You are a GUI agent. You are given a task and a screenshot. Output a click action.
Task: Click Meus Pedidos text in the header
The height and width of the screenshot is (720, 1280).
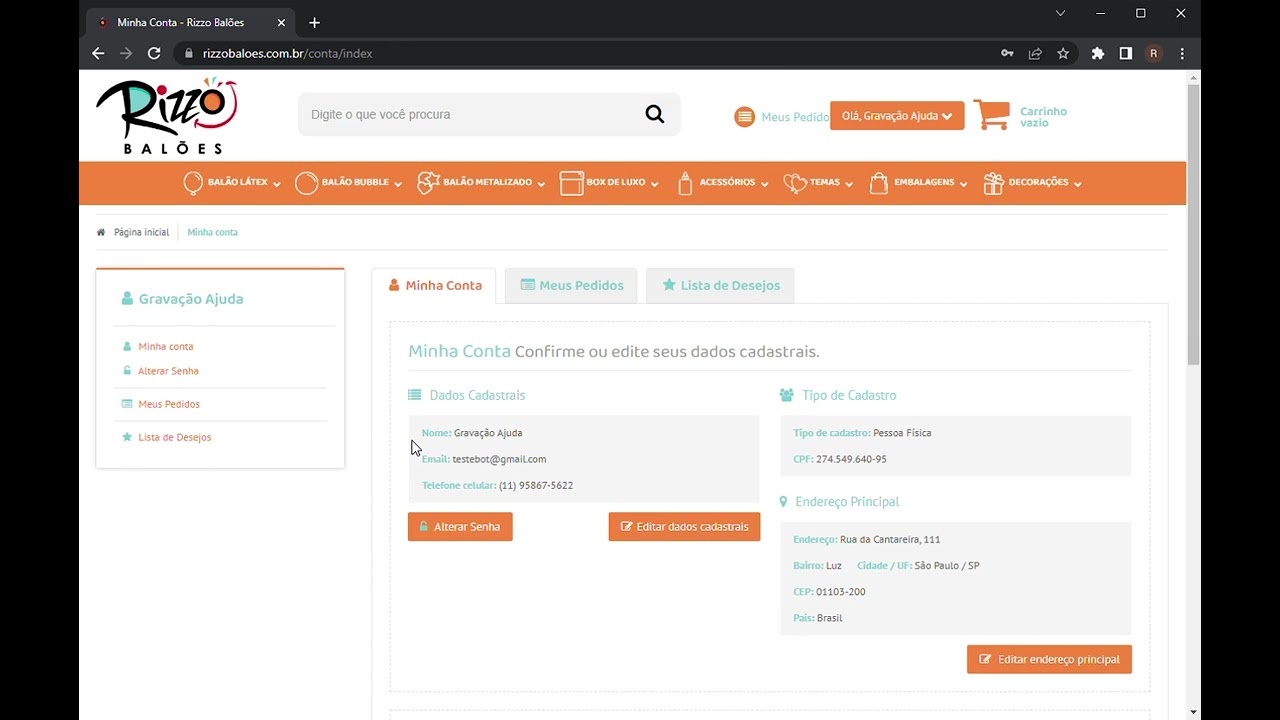click(x=795, y=117)
